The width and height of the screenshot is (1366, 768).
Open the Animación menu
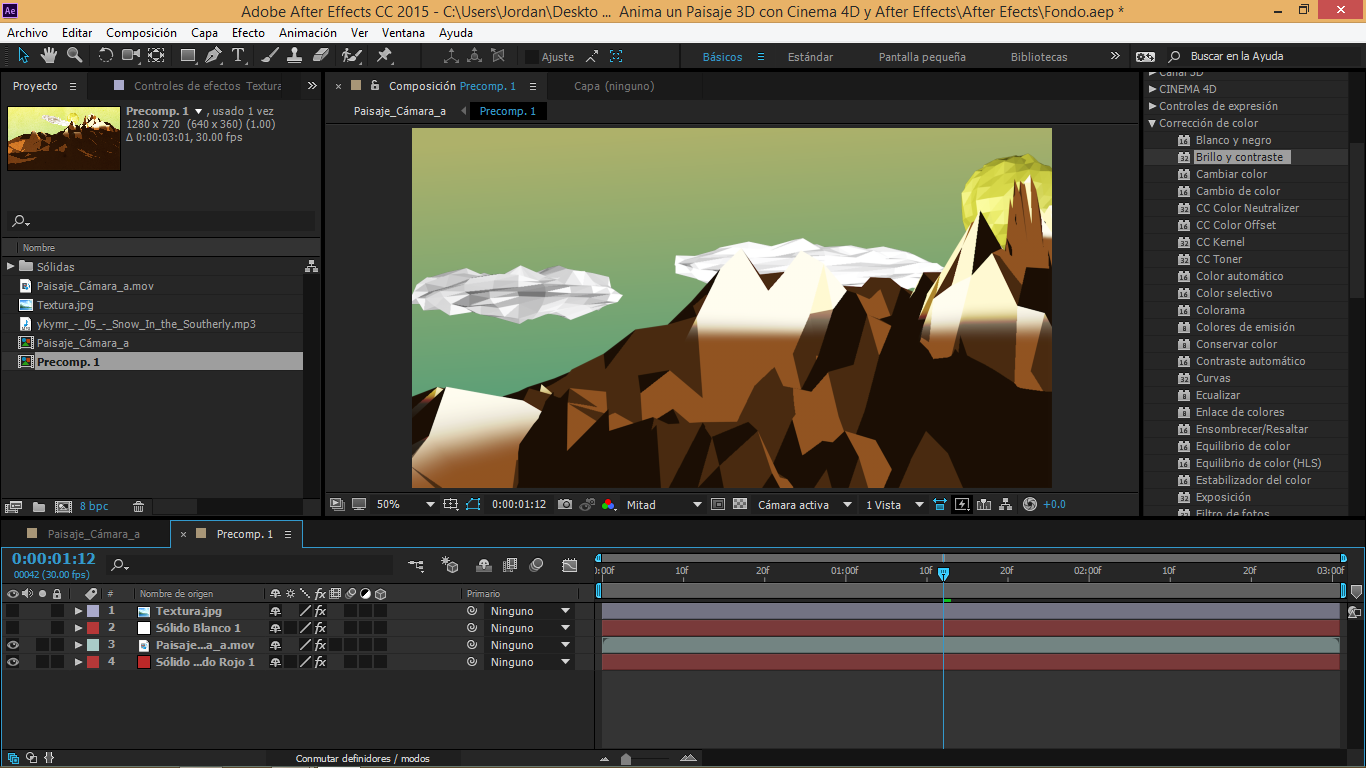307,33
